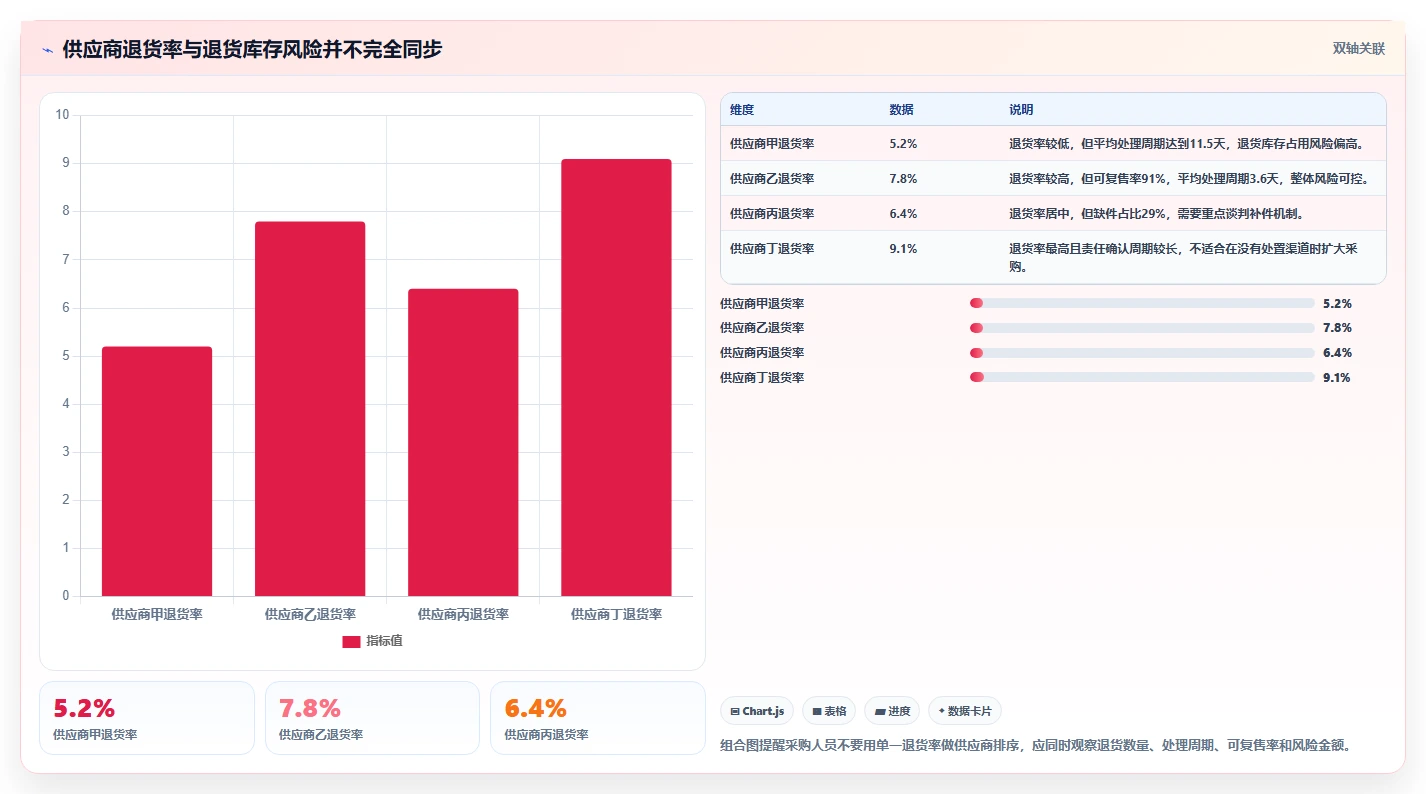Click the 供应商丁退货率 x-axis label
The height and width of the screenshot is (794, 1426).
[616, 614]
